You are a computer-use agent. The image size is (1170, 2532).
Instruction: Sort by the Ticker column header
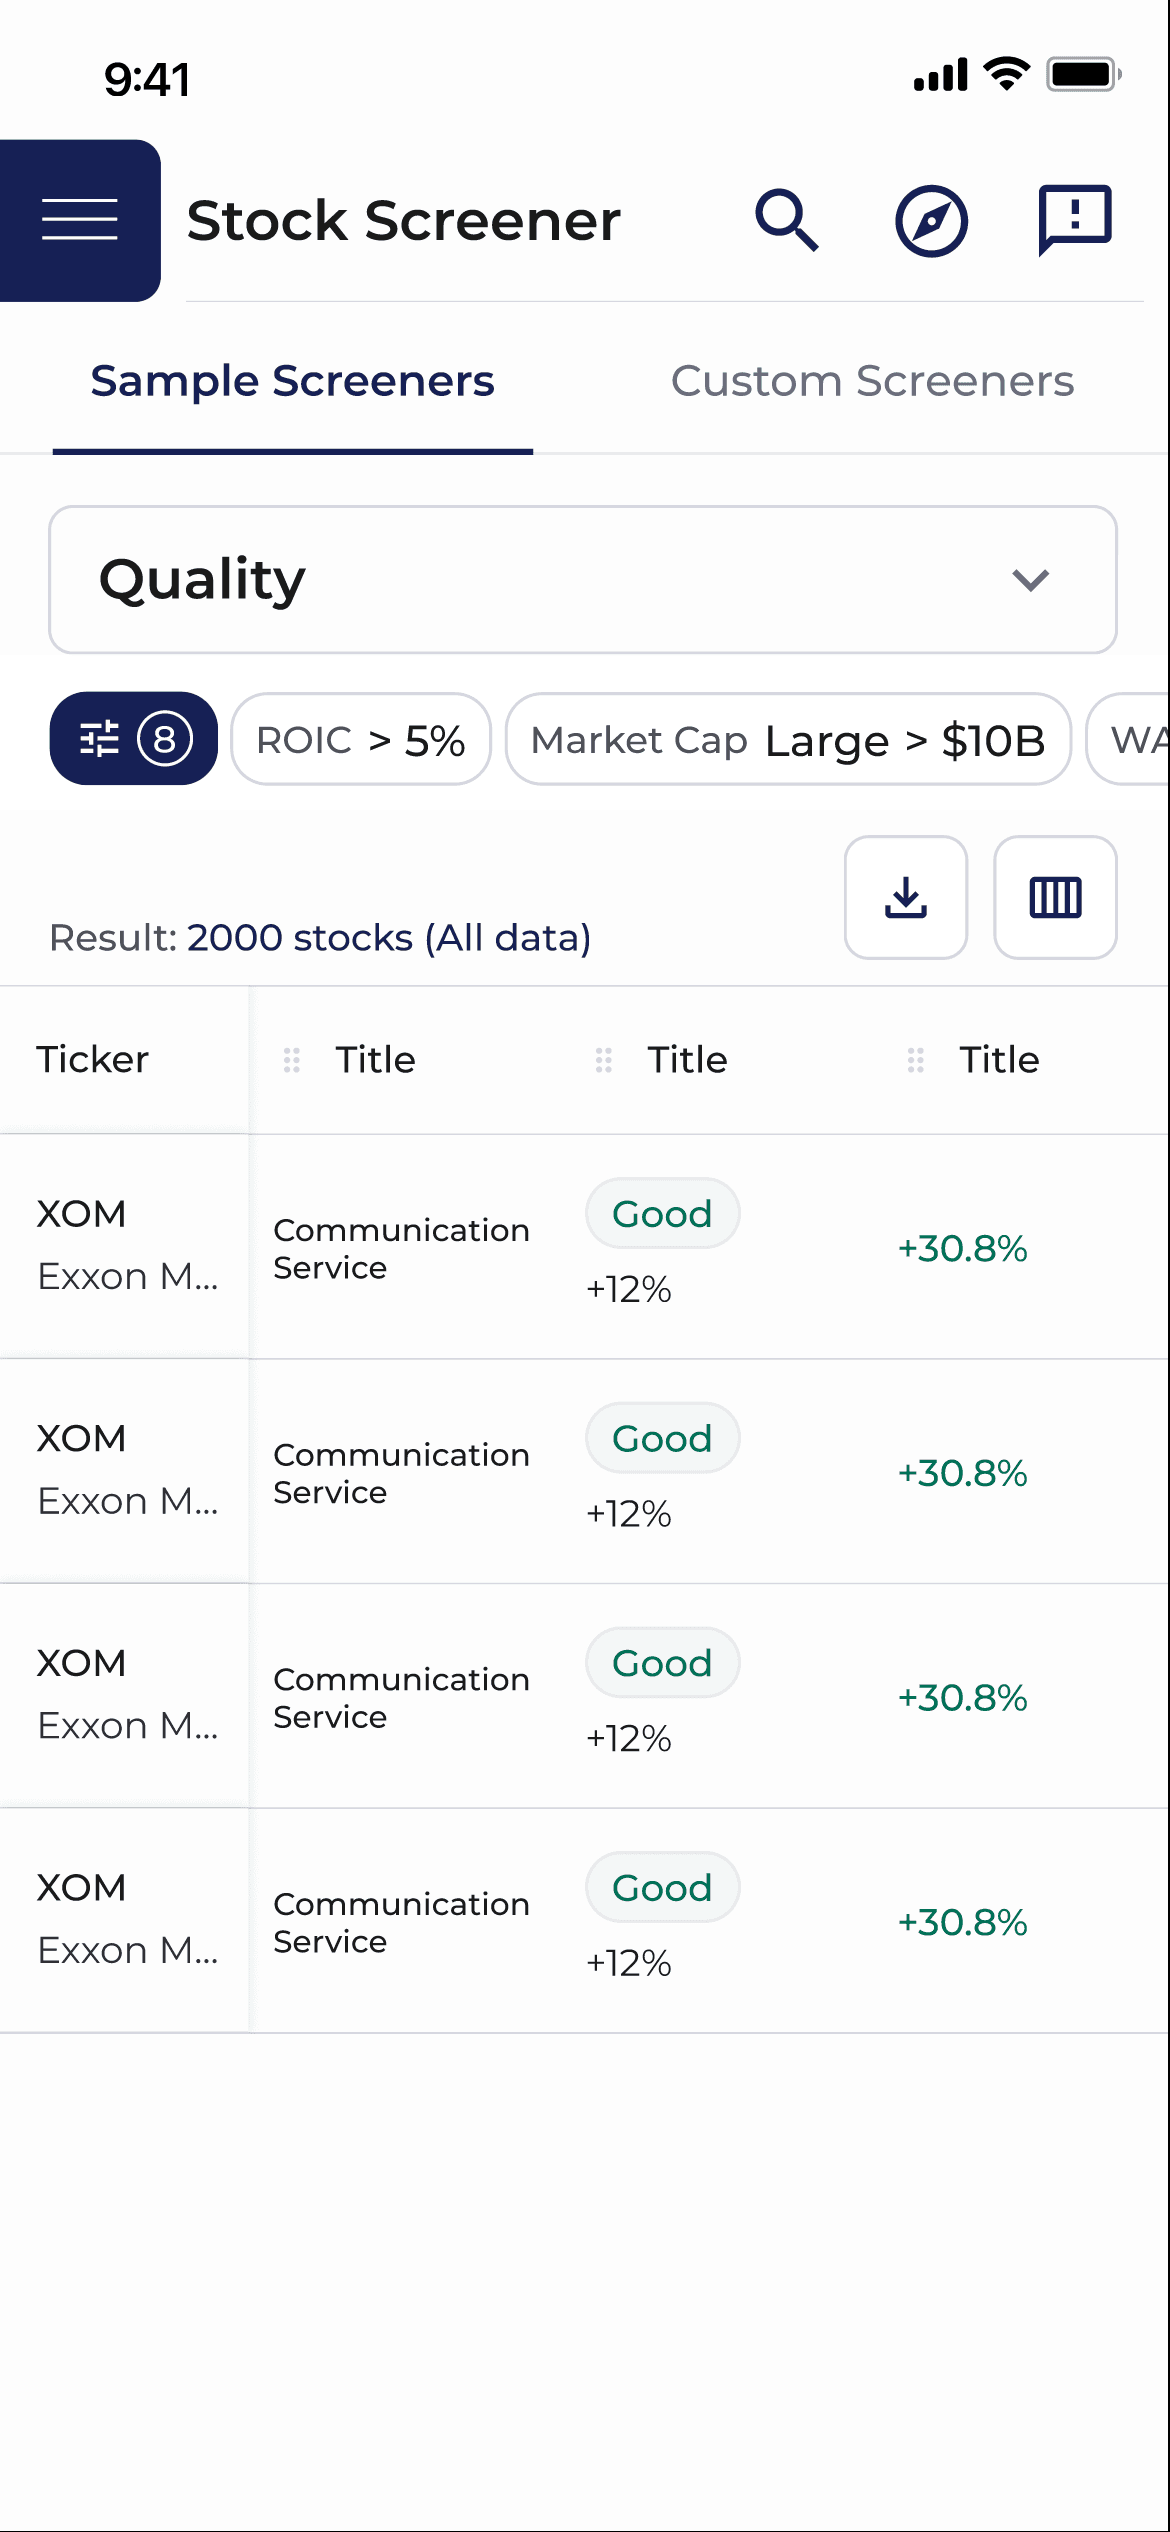coord(93,1060)
